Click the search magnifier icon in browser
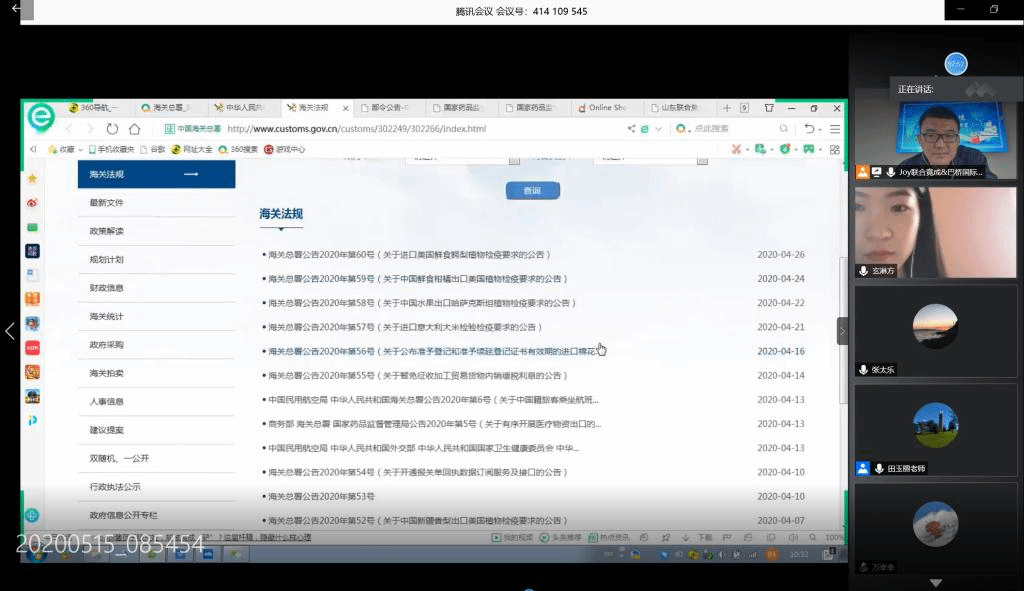The width and height of the screenshot is (1024, 591). point(784,129)
